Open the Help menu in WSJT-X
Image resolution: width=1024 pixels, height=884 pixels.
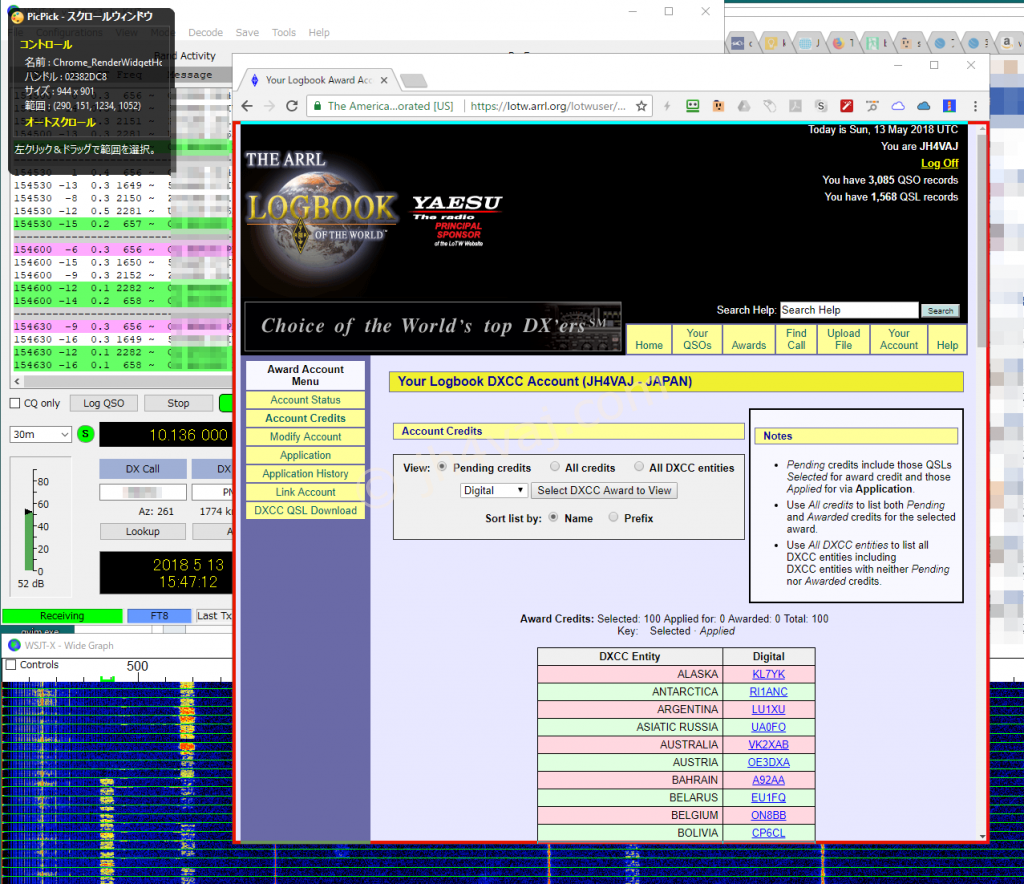point(319,33)
